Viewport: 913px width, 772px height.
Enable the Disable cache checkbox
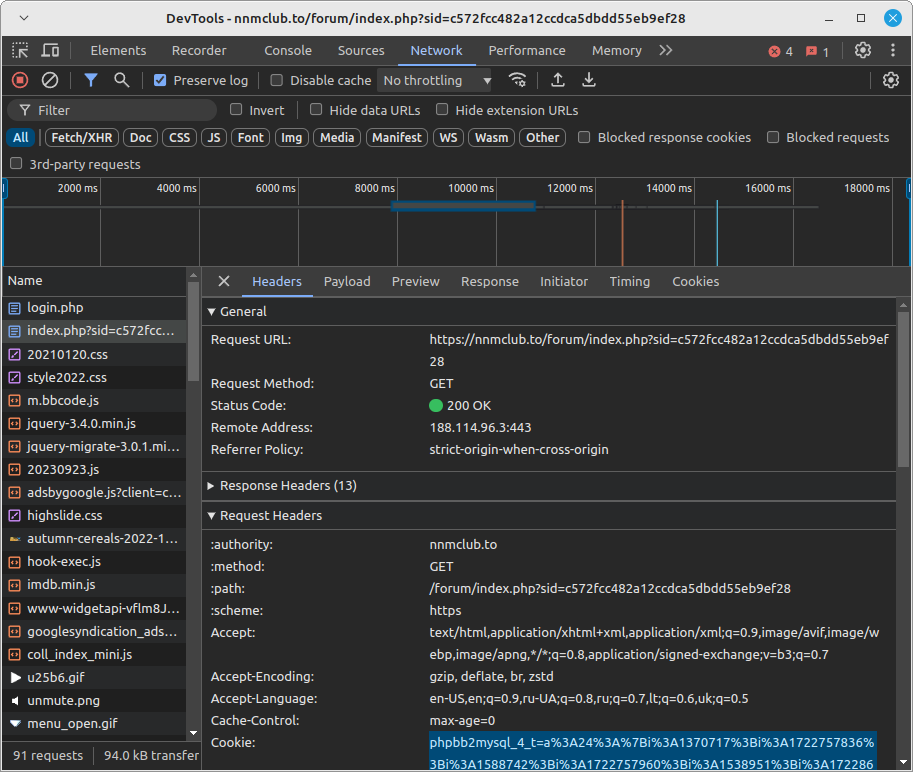coord(277,81)
